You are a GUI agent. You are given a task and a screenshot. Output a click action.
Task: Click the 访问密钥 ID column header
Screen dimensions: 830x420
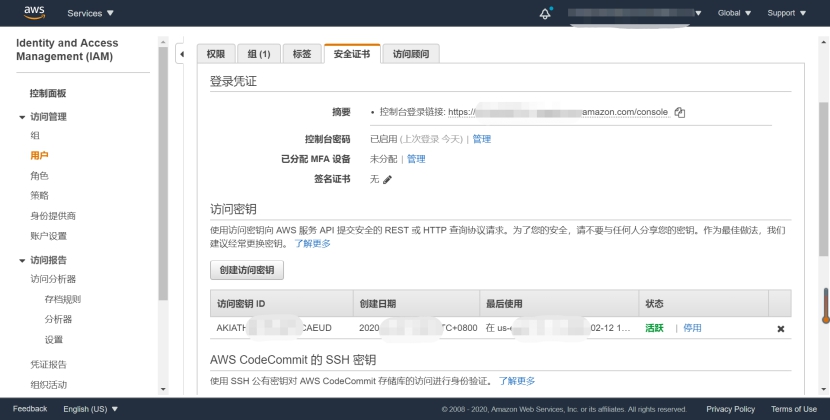(282, 304)
